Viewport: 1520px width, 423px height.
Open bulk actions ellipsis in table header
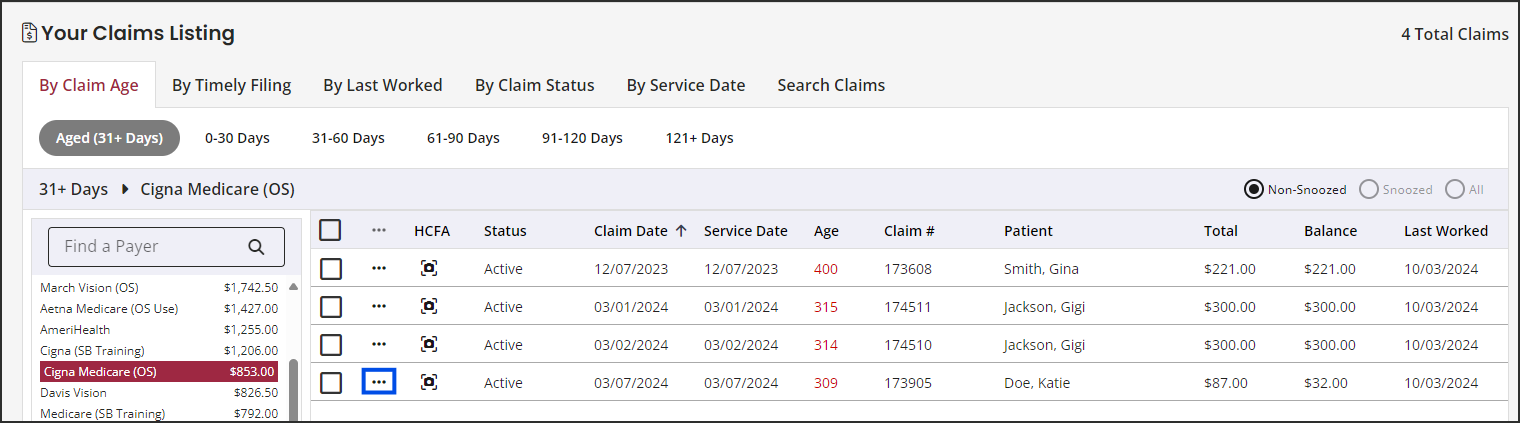[x=379, y=230]
